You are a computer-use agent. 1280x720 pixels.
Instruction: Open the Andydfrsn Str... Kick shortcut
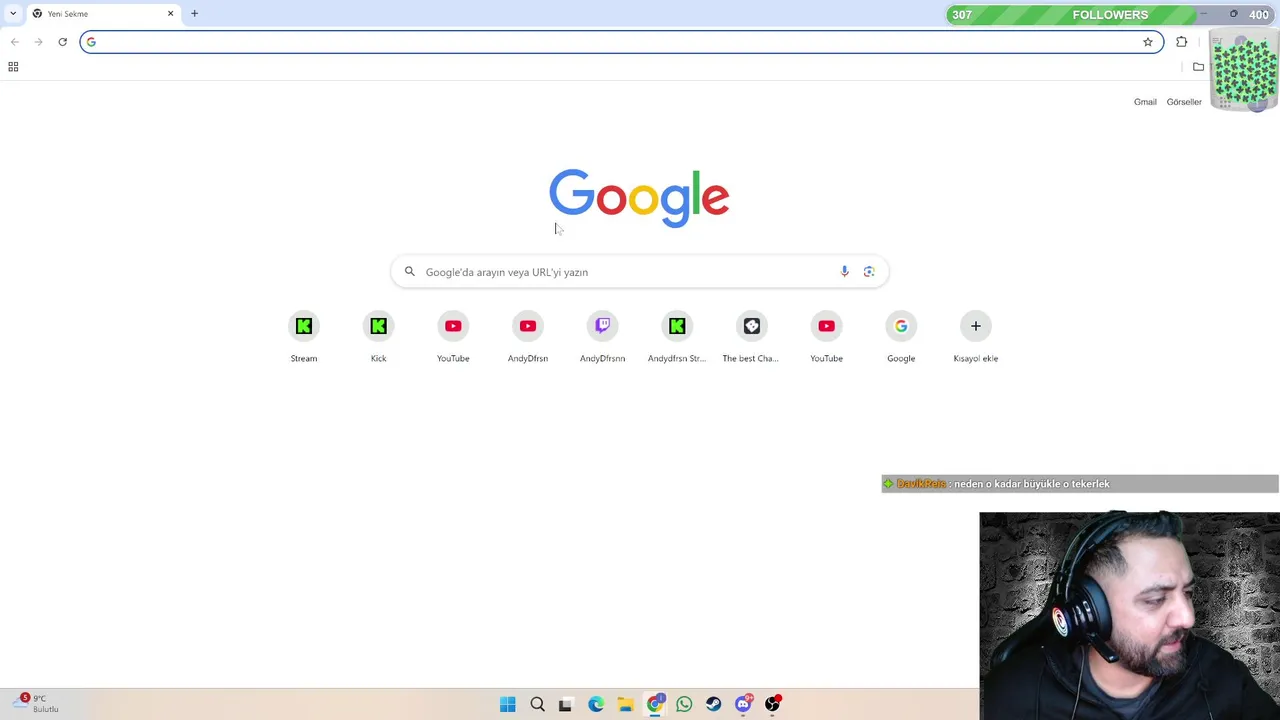pyautogui.click(x=677, y=336)
